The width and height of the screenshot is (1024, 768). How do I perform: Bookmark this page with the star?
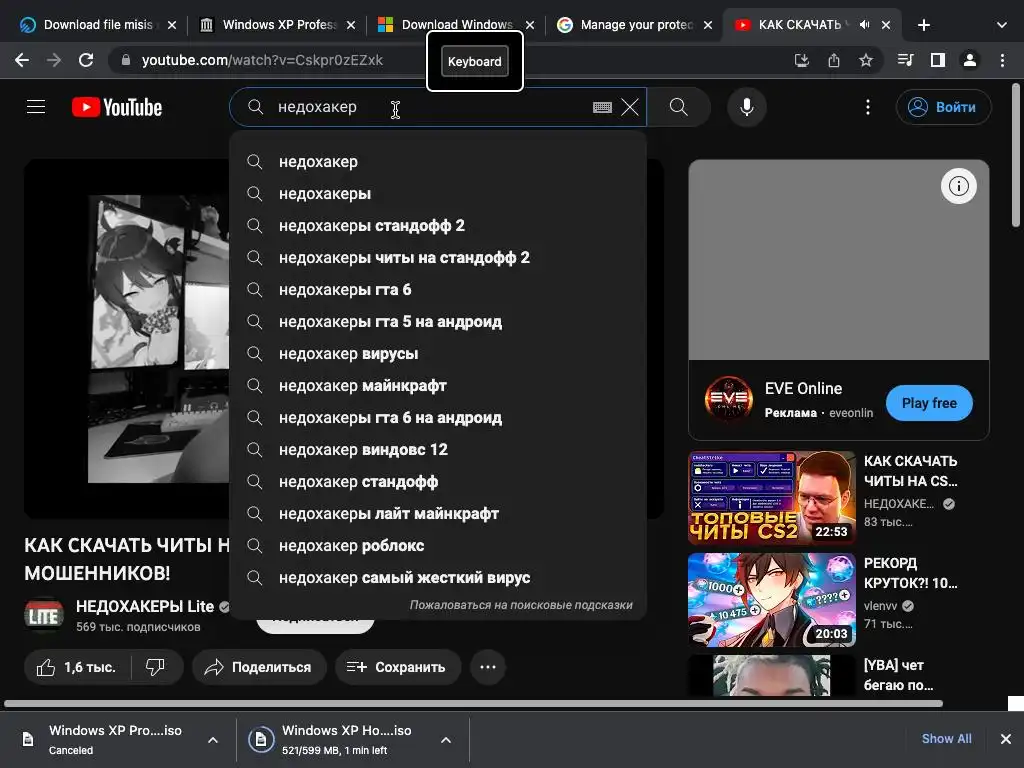tap(865, 60)
